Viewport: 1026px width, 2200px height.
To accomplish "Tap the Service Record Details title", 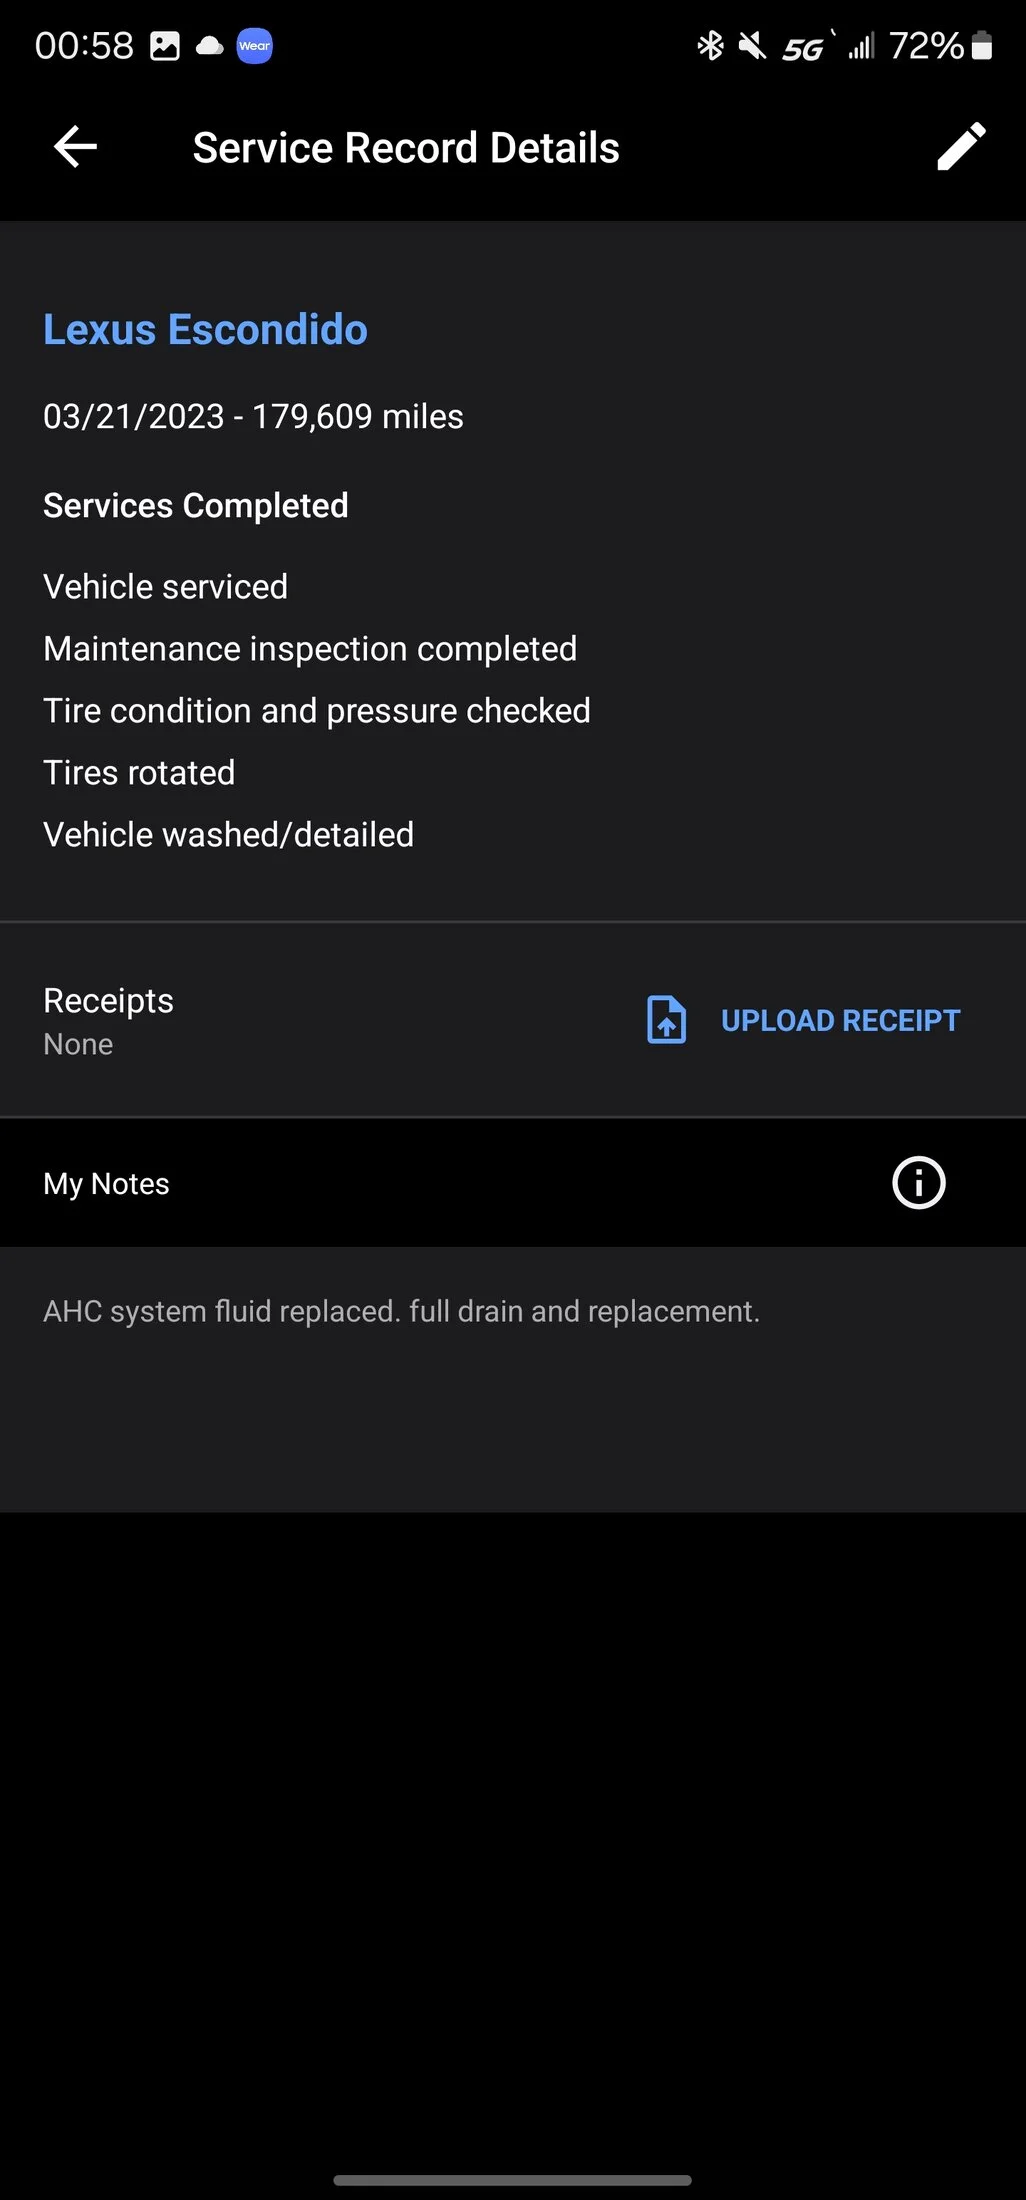I will [406, 148].
